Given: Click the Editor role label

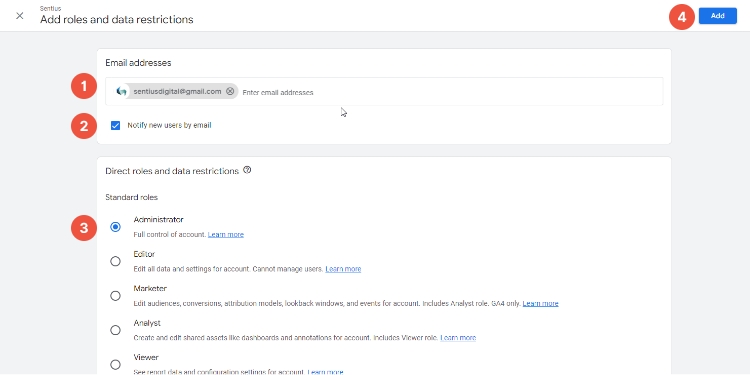Looking at the screenshot, I should (144, 254).
